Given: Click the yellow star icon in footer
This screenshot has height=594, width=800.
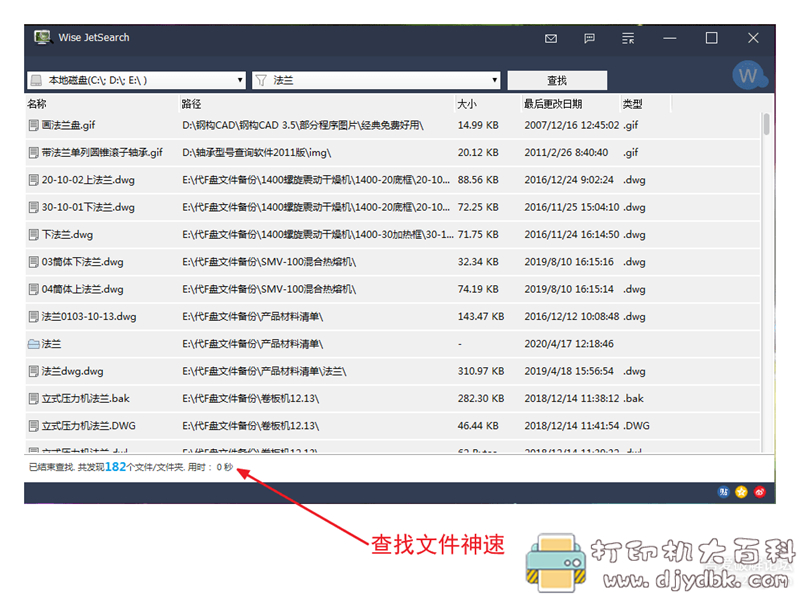Looking at the screenshot, I should pos(741,492).
